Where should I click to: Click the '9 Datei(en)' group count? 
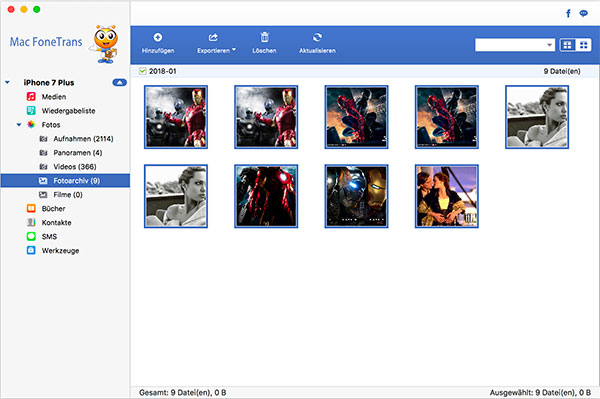click(562, 71)
